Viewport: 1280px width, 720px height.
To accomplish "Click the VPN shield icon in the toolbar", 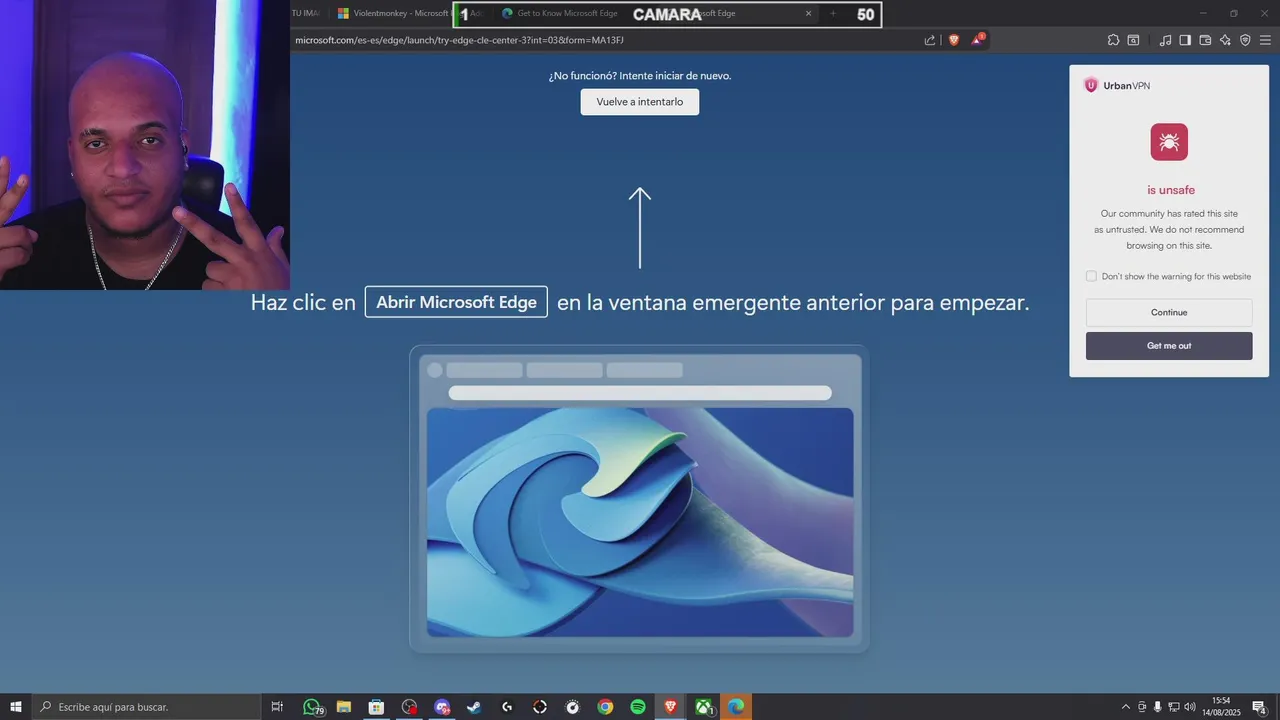I will (1245, 40).
